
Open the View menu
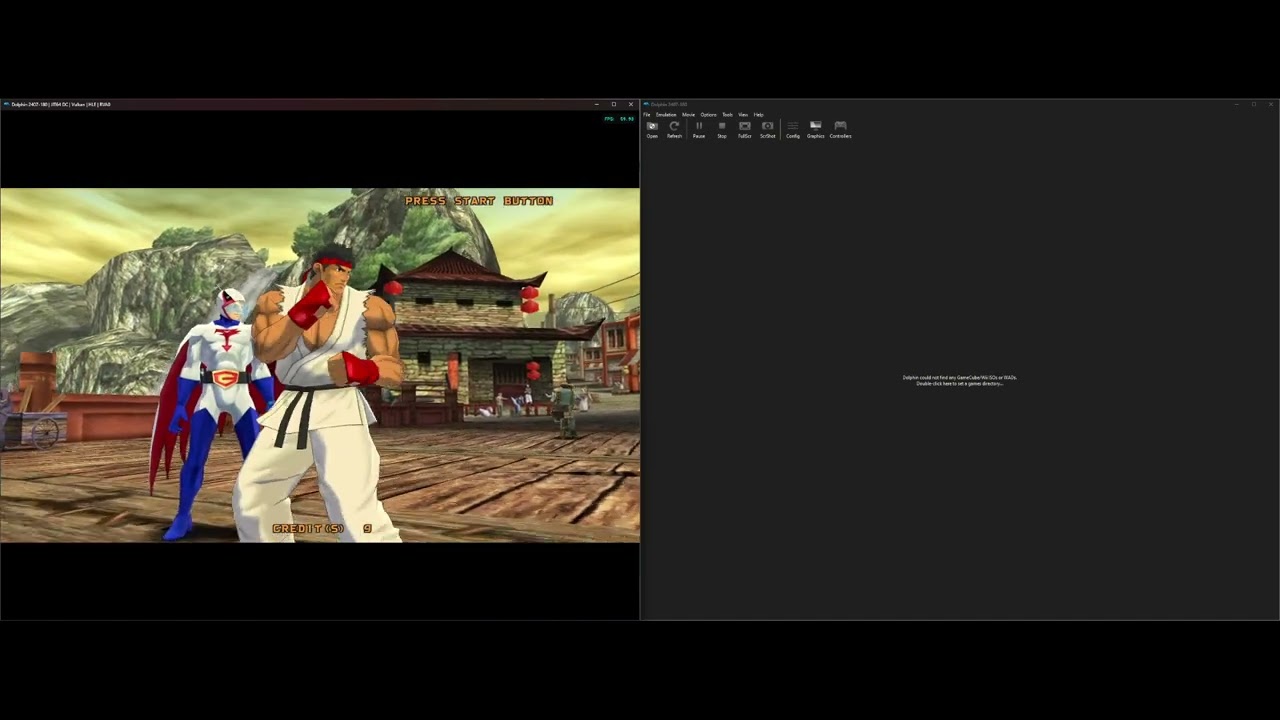pyautogui.click(x=743, y=115)
